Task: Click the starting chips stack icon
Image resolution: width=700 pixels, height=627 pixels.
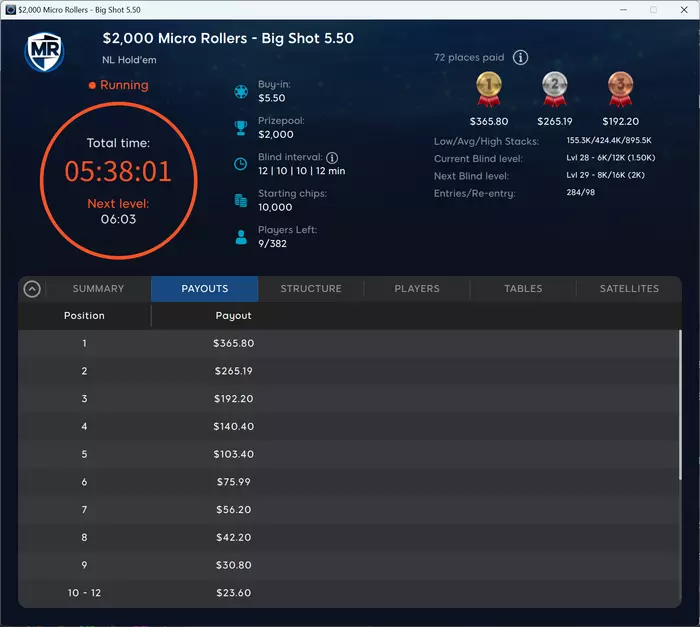Action: [x=241, y=201]
